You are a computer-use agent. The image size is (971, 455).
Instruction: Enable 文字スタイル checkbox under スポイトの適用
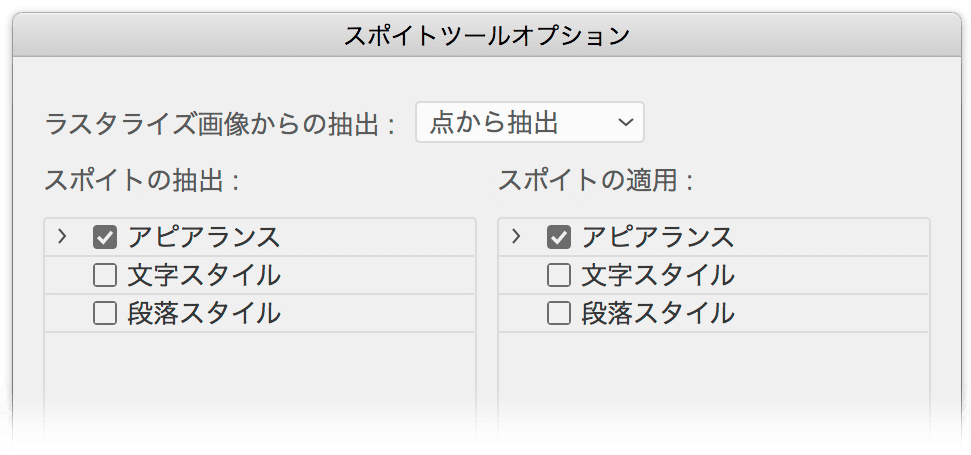click(x=559, y=275)
